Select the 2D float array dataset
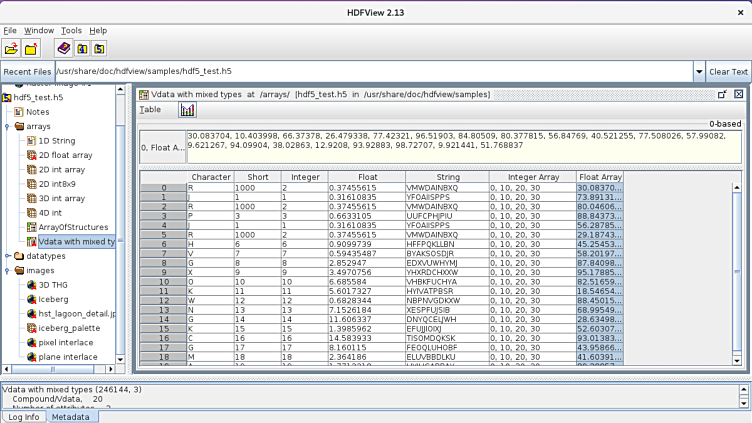This screenshot has width=752, height=423. coord(65,155)
